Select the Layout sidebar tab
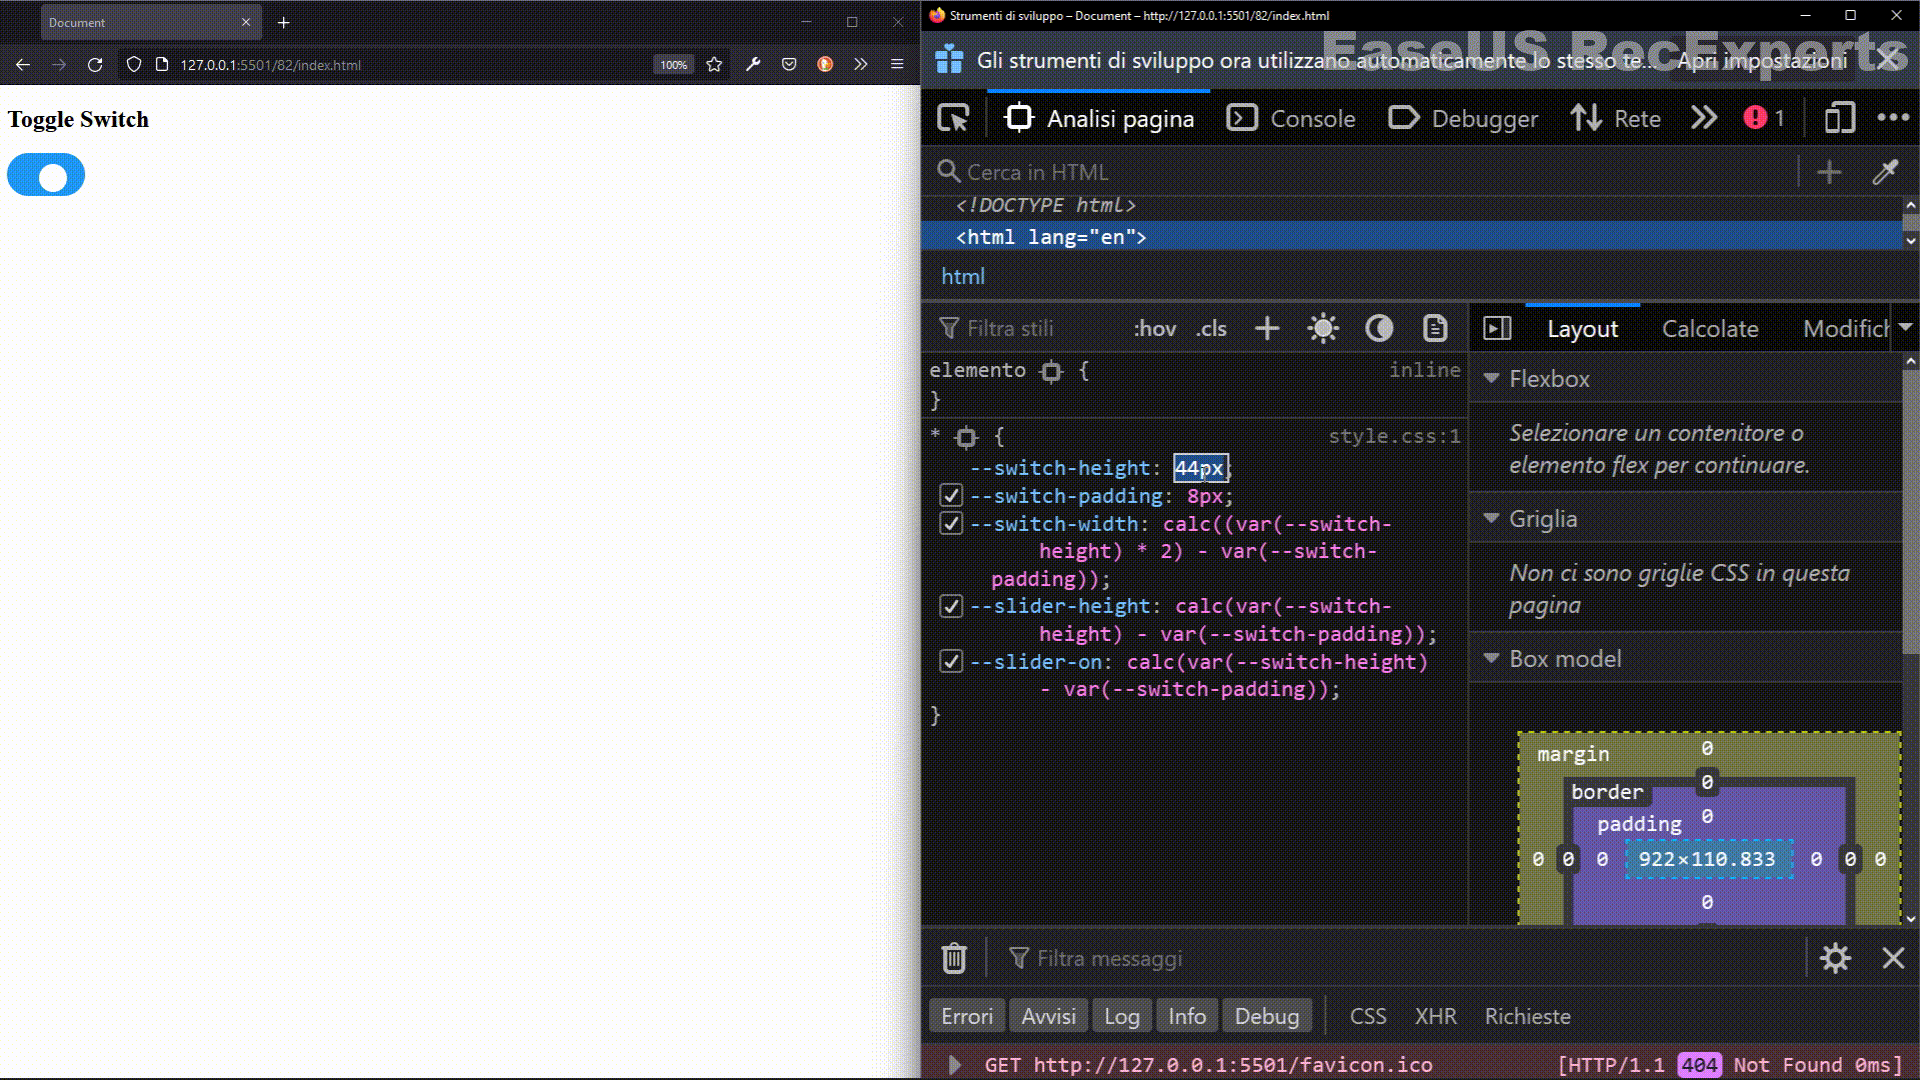Image resolution: width=1920 pixels, height=1080 pixels. coord(1582,329)
